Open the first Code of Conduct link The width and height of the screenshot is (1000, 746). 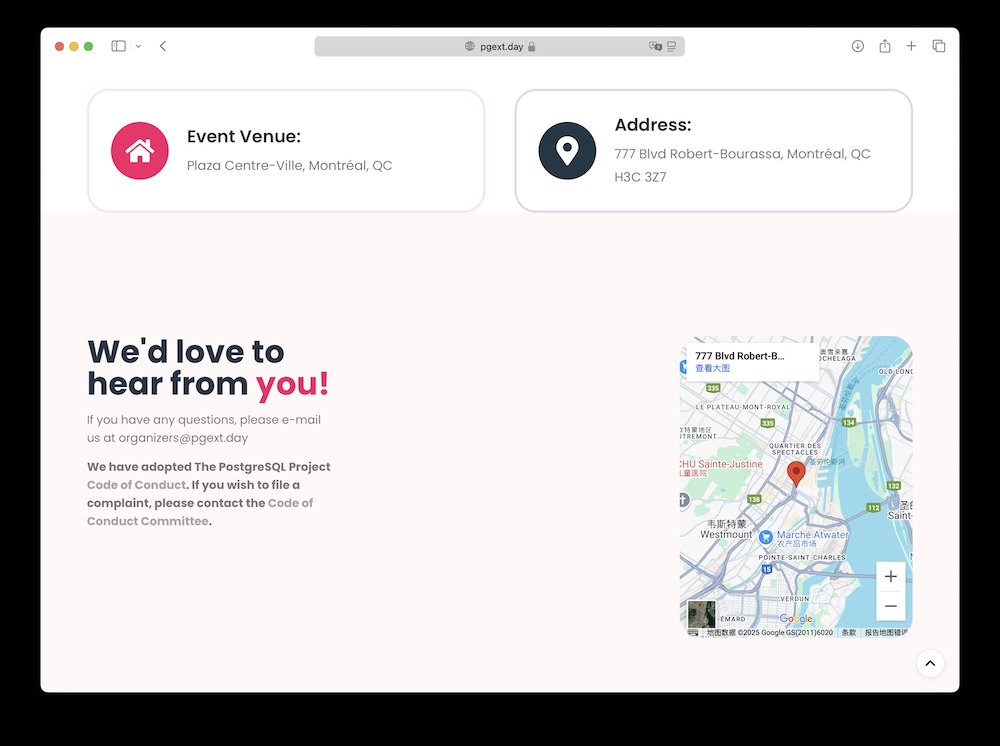click(136, 485)
